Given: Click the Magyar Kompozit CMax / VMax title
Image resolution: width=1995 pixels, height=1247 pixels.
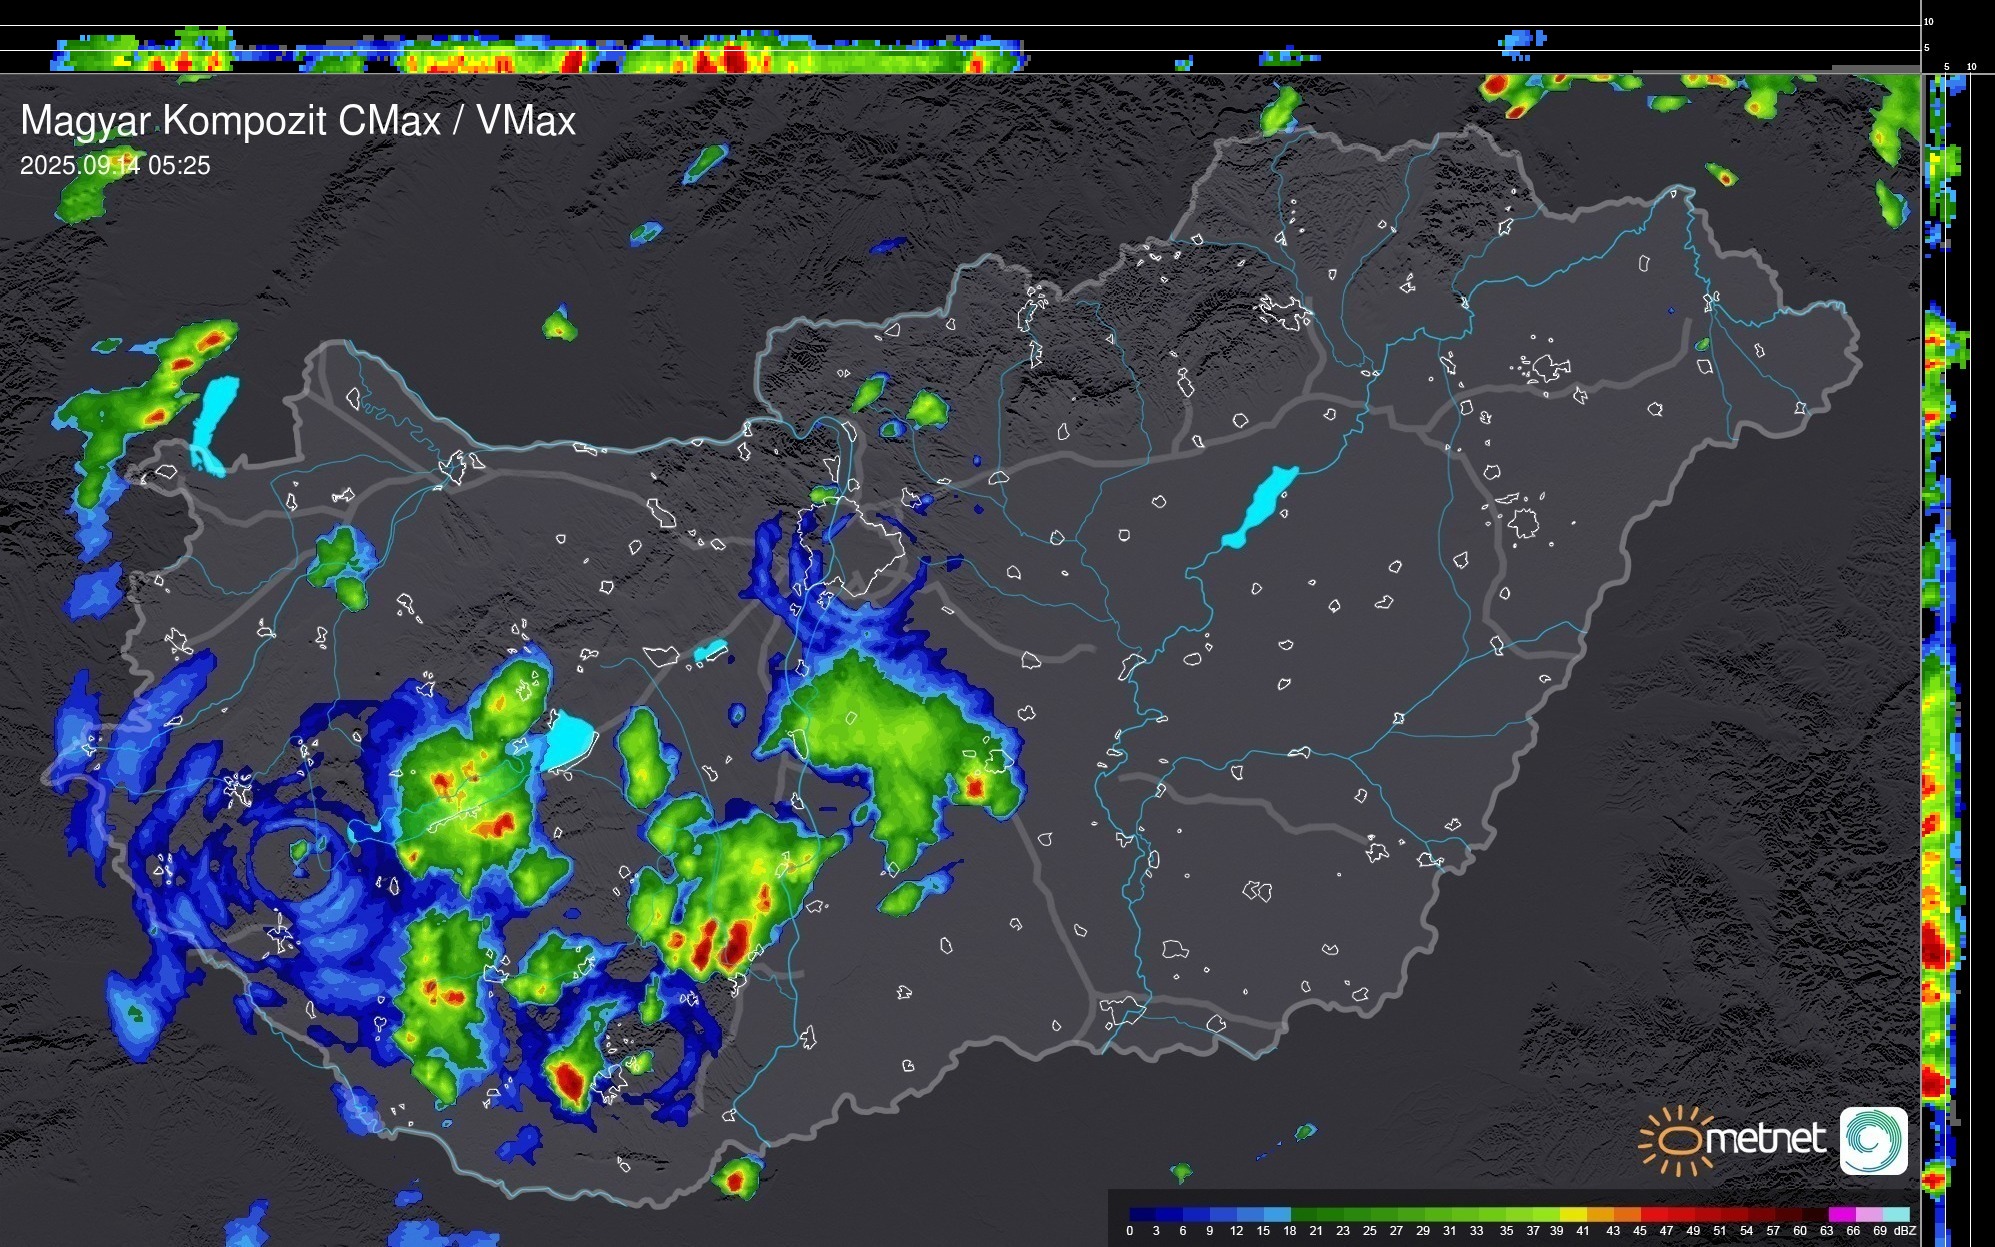Looking at the screenshot, I should tap(298, 121).
